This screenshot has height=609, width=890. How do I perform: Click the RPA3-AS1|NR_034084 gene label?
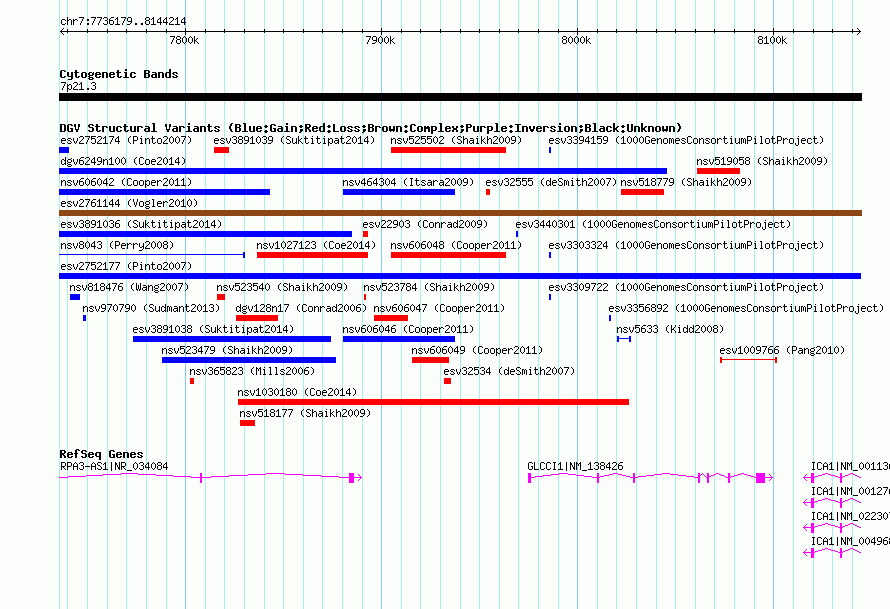pos(114,467)
